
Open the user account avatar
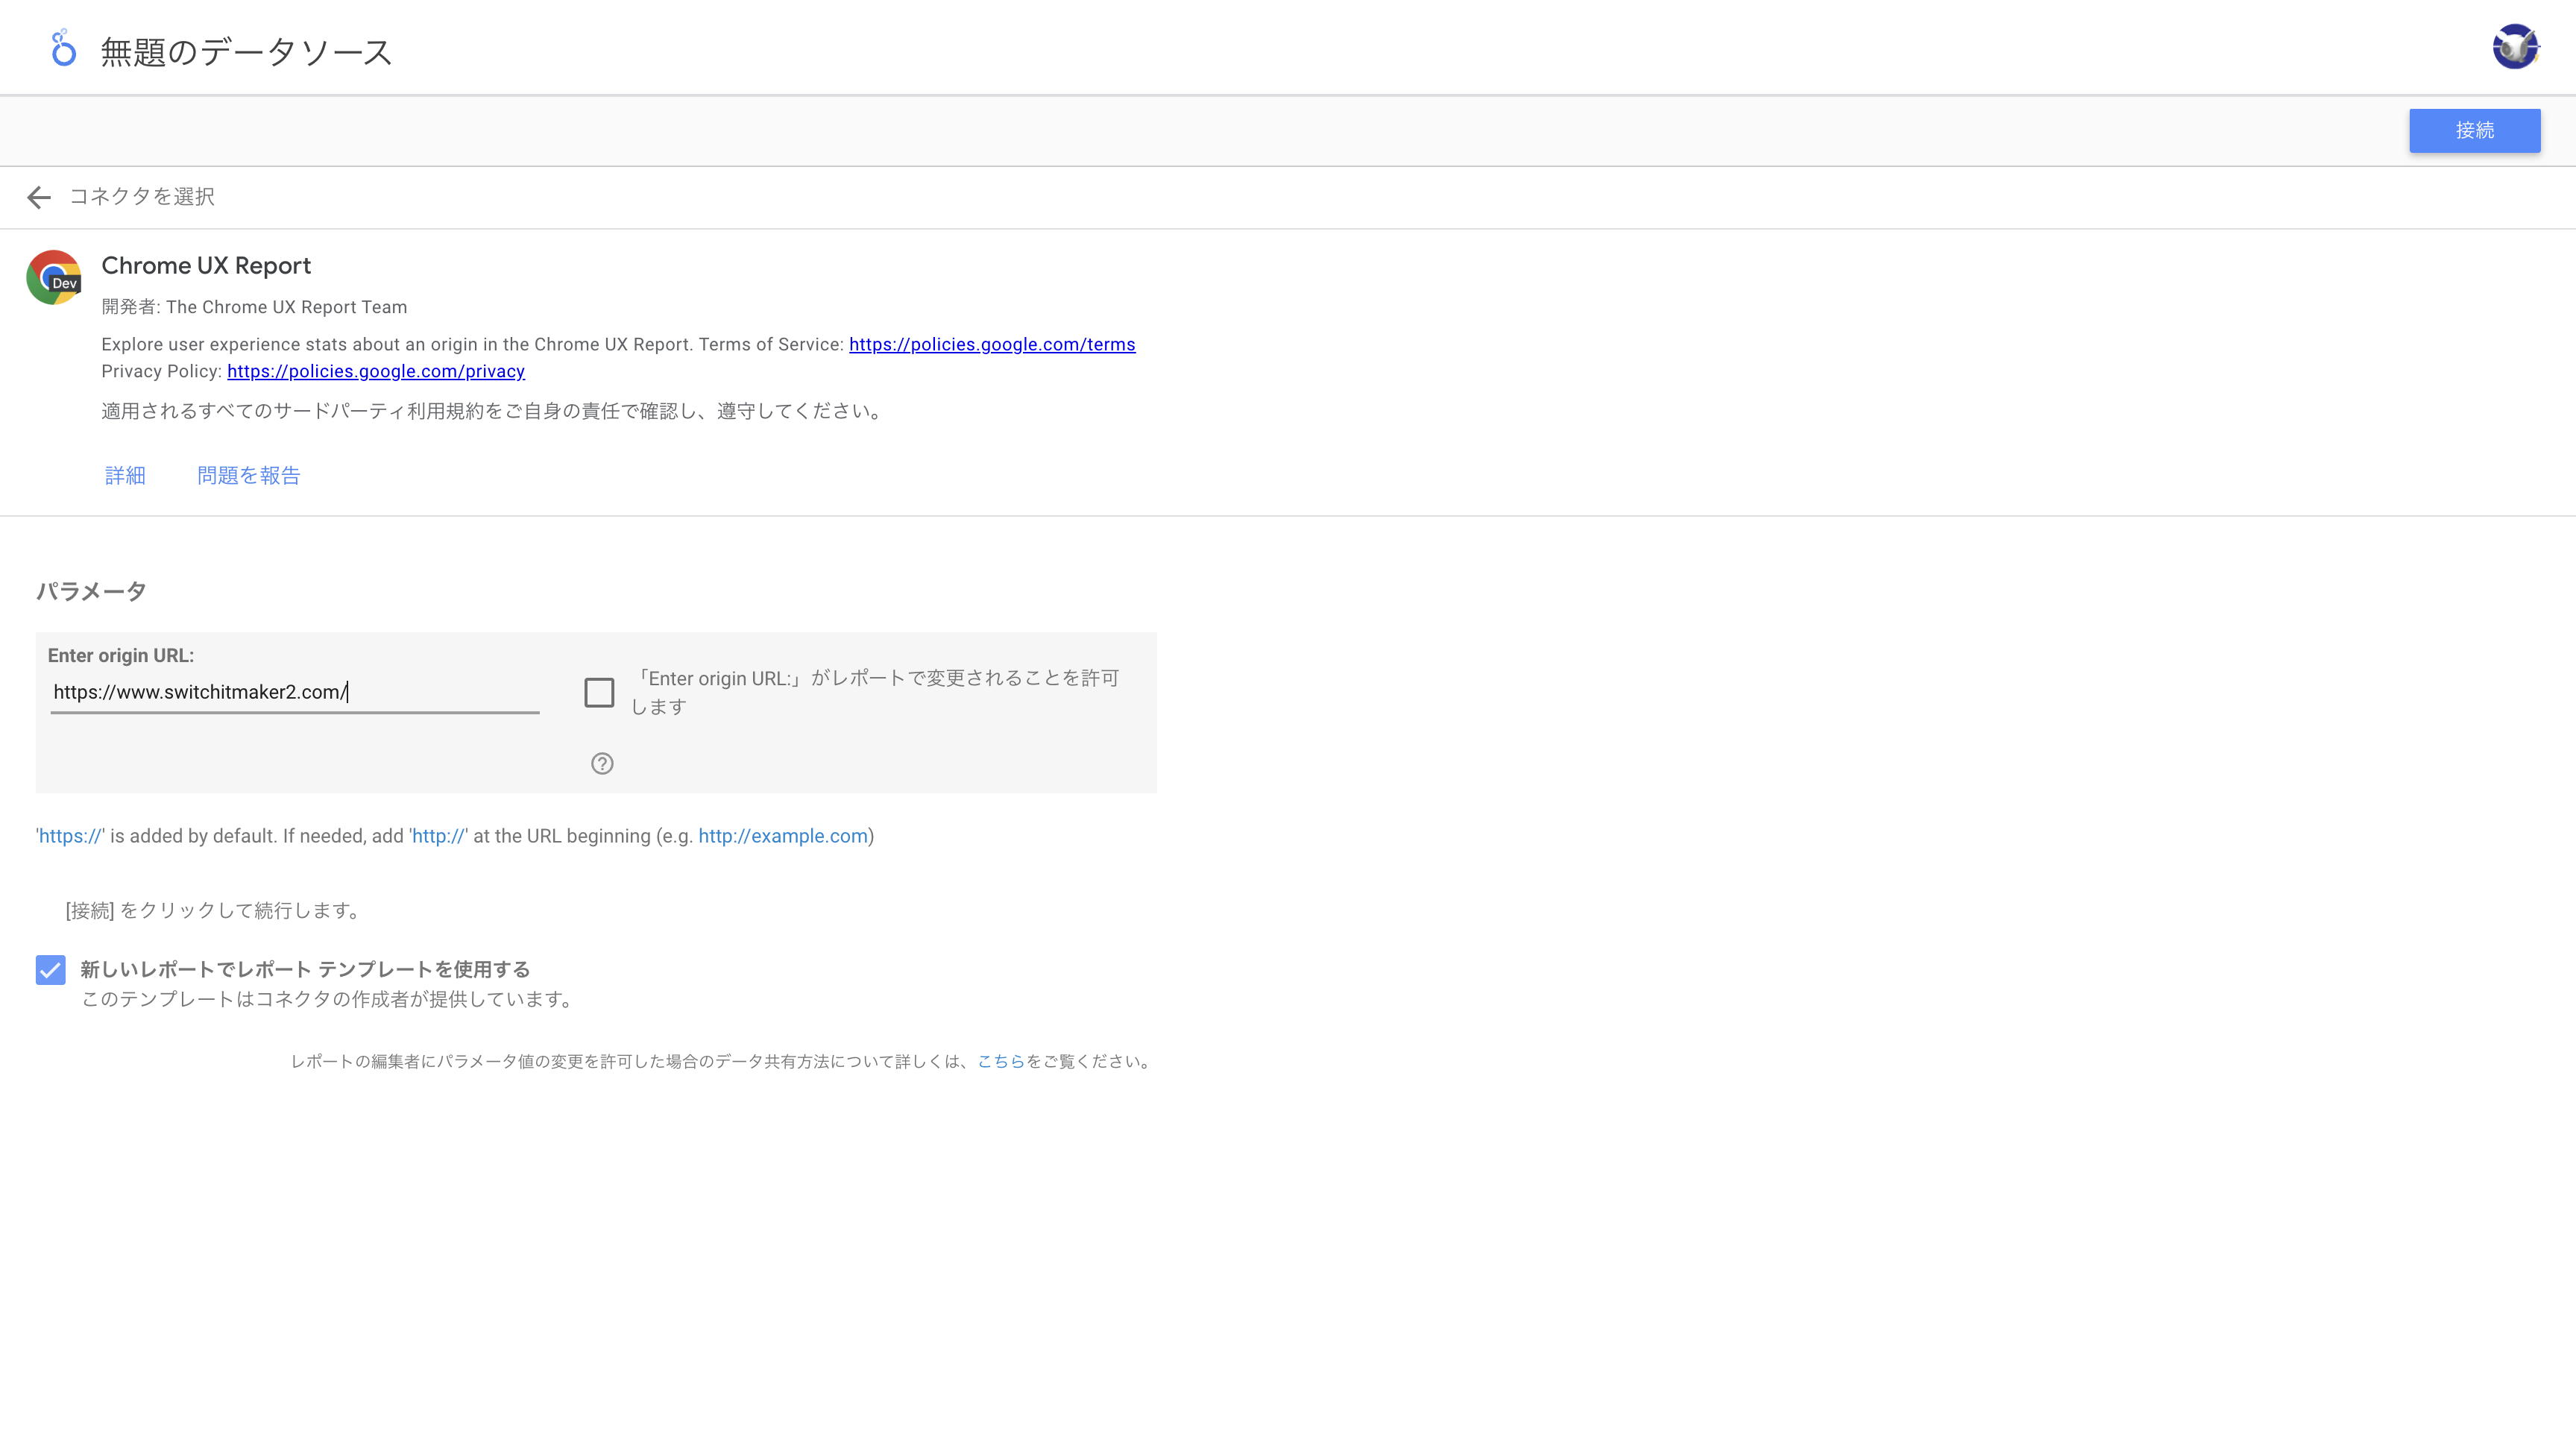coord(2515,47)
